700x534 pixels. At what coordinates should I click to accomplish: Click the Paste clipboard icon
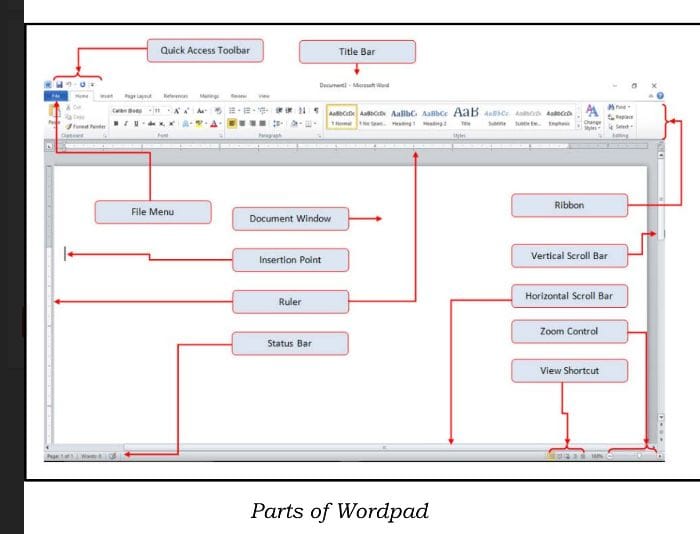[54, 112]
